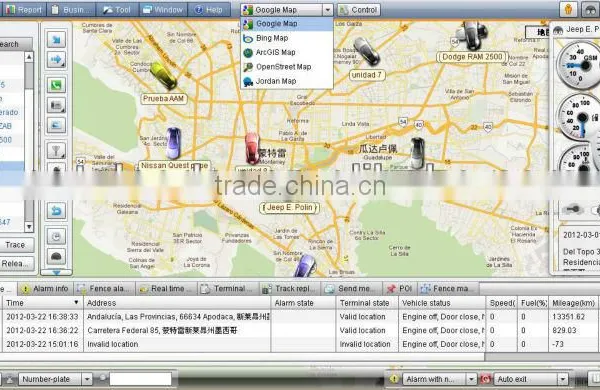Open the Alarm with n... dropdown arrow
Screen dimensions: 600x390
click(471, 379)
